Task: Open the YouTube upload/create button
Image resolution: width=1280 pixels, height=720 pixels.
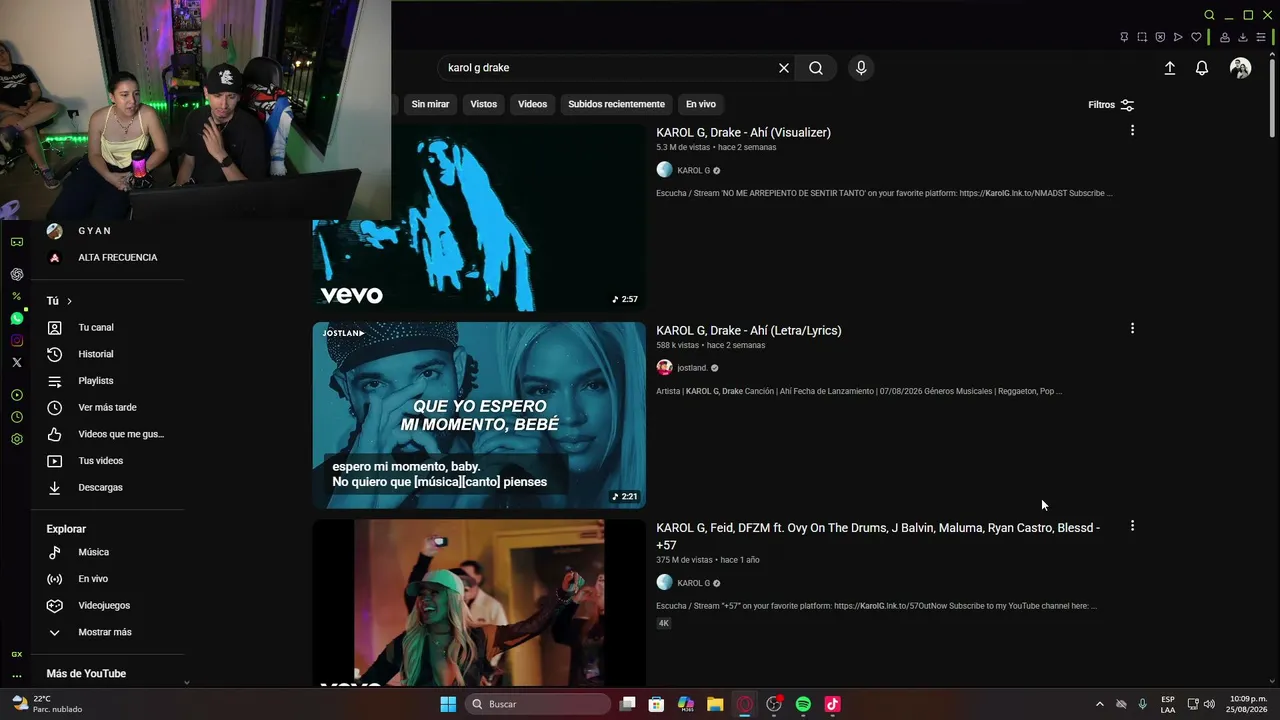Action: pos(1170,68)
